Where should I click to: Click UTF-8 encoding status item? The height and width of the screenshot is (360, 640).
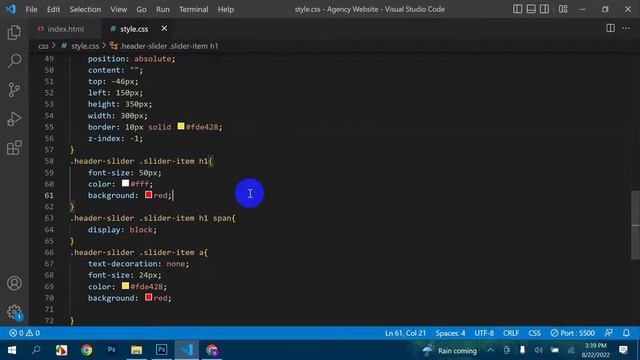pyautogui.click(x=484, y=333)
